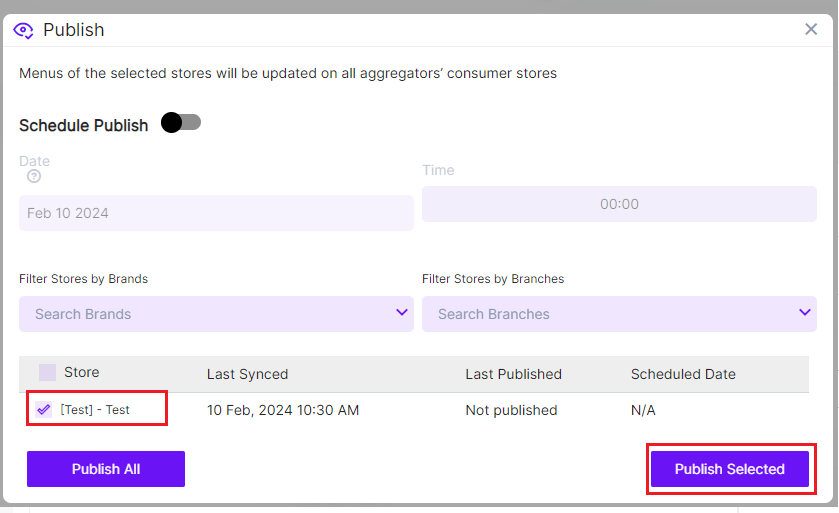This screenshot has width=839, height=513.
Task: Uncheck the [Test] - Test store checkbox
Action: (43, 409)
